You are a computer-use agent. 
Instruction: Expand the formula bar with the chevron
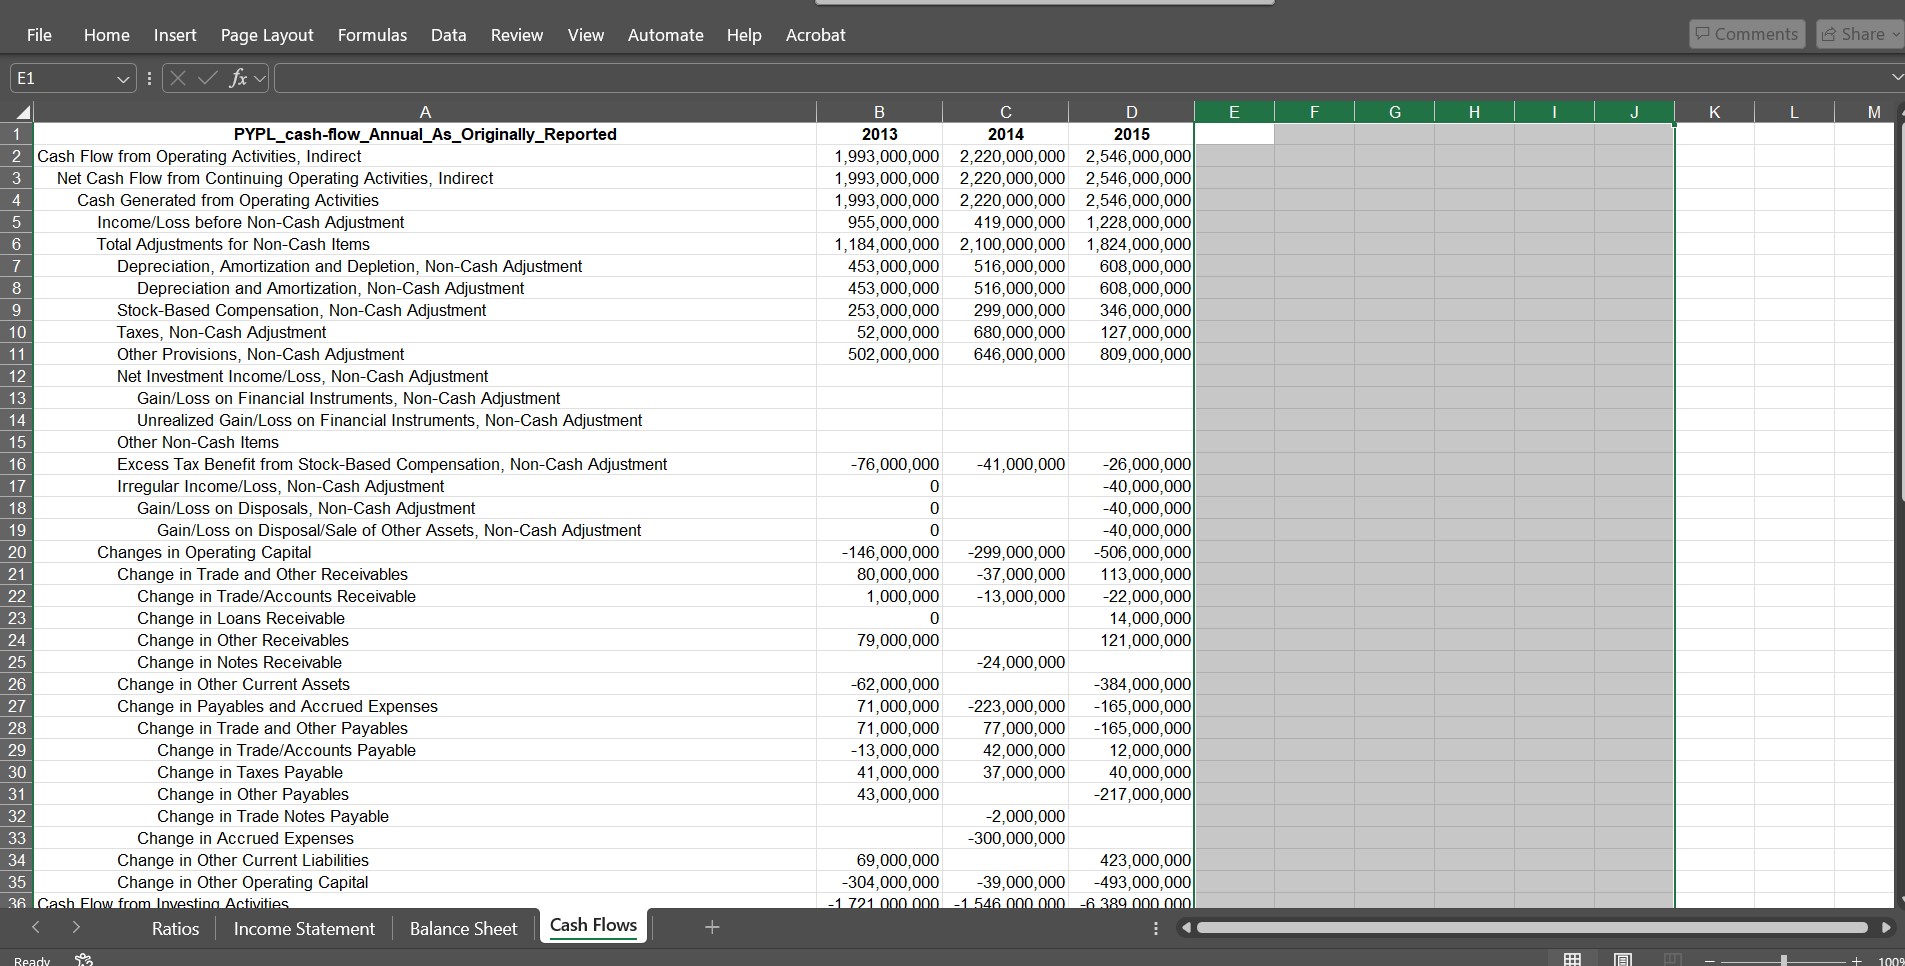(x=1896, y=77)
